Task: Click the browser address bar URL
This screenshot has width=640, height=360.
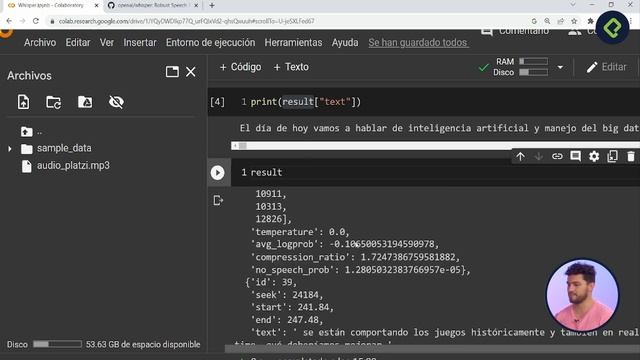Action: [187, 21]
